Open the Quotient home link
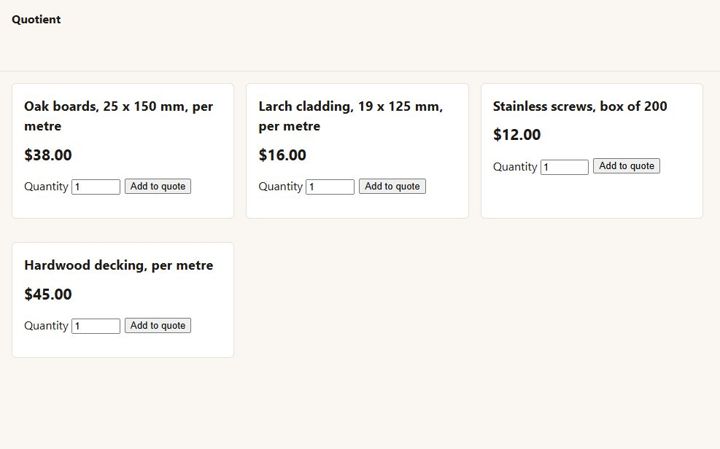Viewport: 720px width, 449px height. pos(36,19)
